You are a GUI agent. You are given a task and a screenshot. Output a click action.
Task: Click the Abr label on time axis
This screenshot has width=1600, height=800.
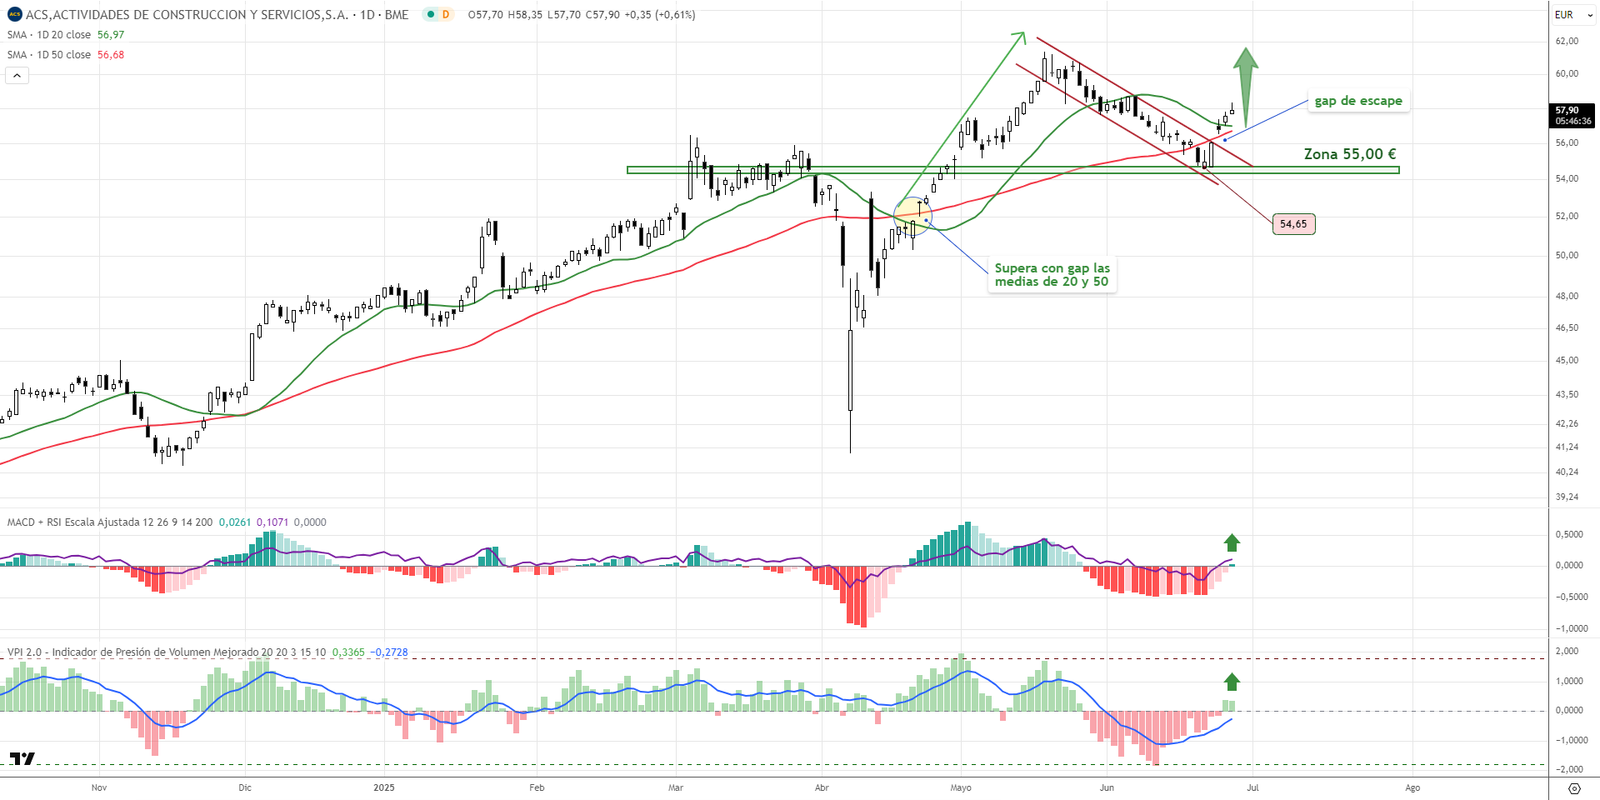(x=822, y=788)
